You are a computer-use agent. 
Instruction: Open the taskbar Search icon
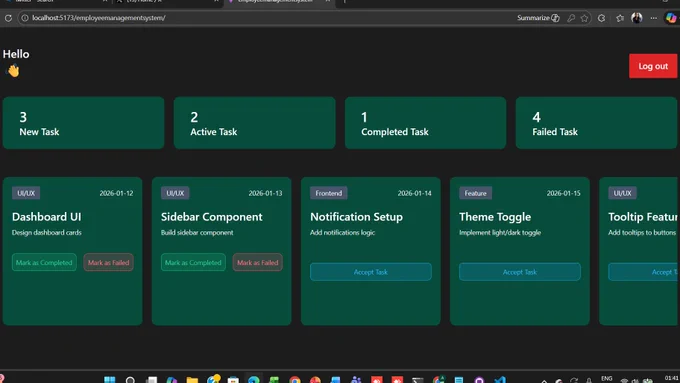(130, 380)
